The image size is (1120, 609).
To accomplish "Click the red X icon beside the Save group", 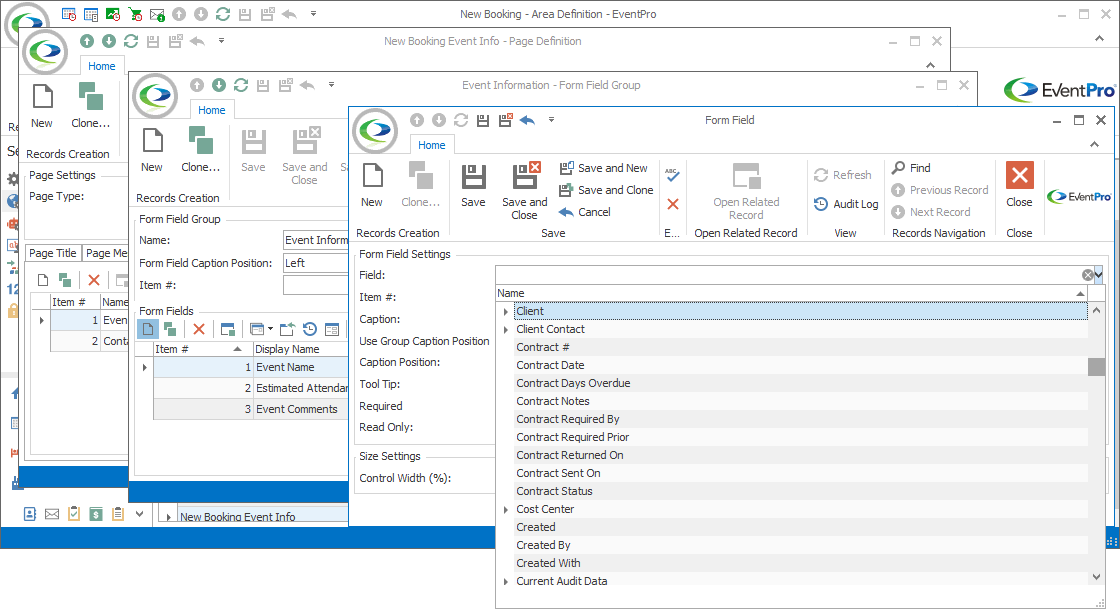I will [x=672, y=204].
